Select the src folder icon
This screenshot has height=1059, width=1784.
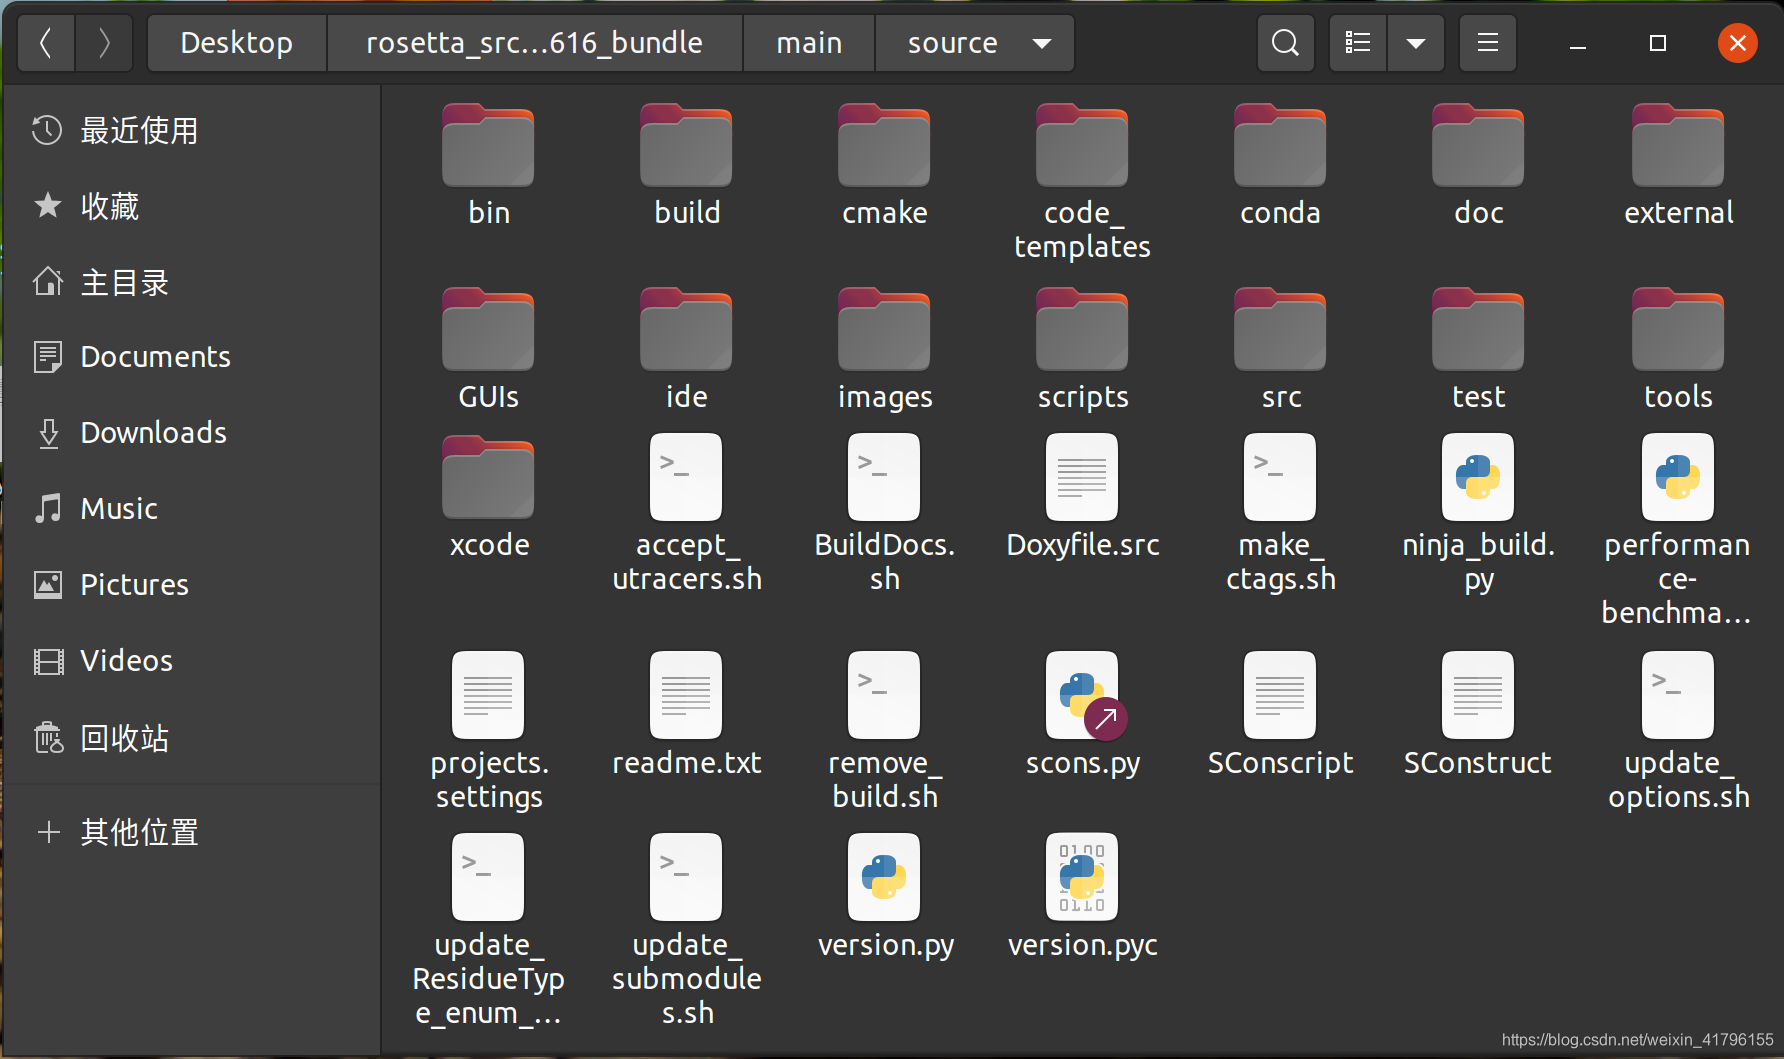point(1280,330)
